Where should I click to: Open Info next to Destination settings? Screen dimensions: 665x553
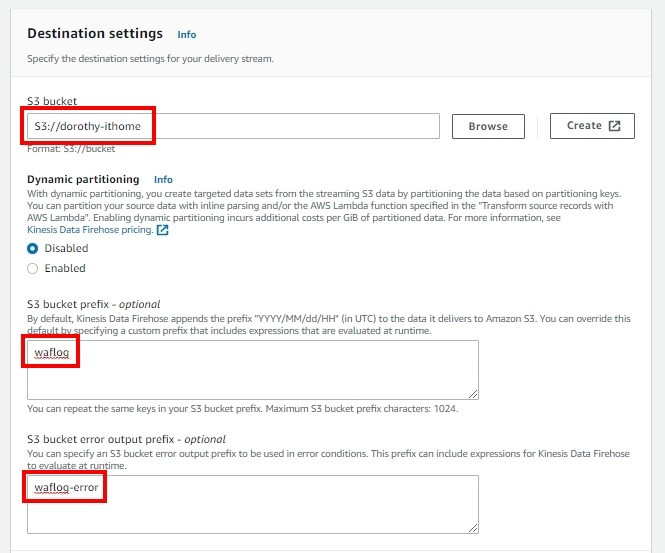pos(186,35)
